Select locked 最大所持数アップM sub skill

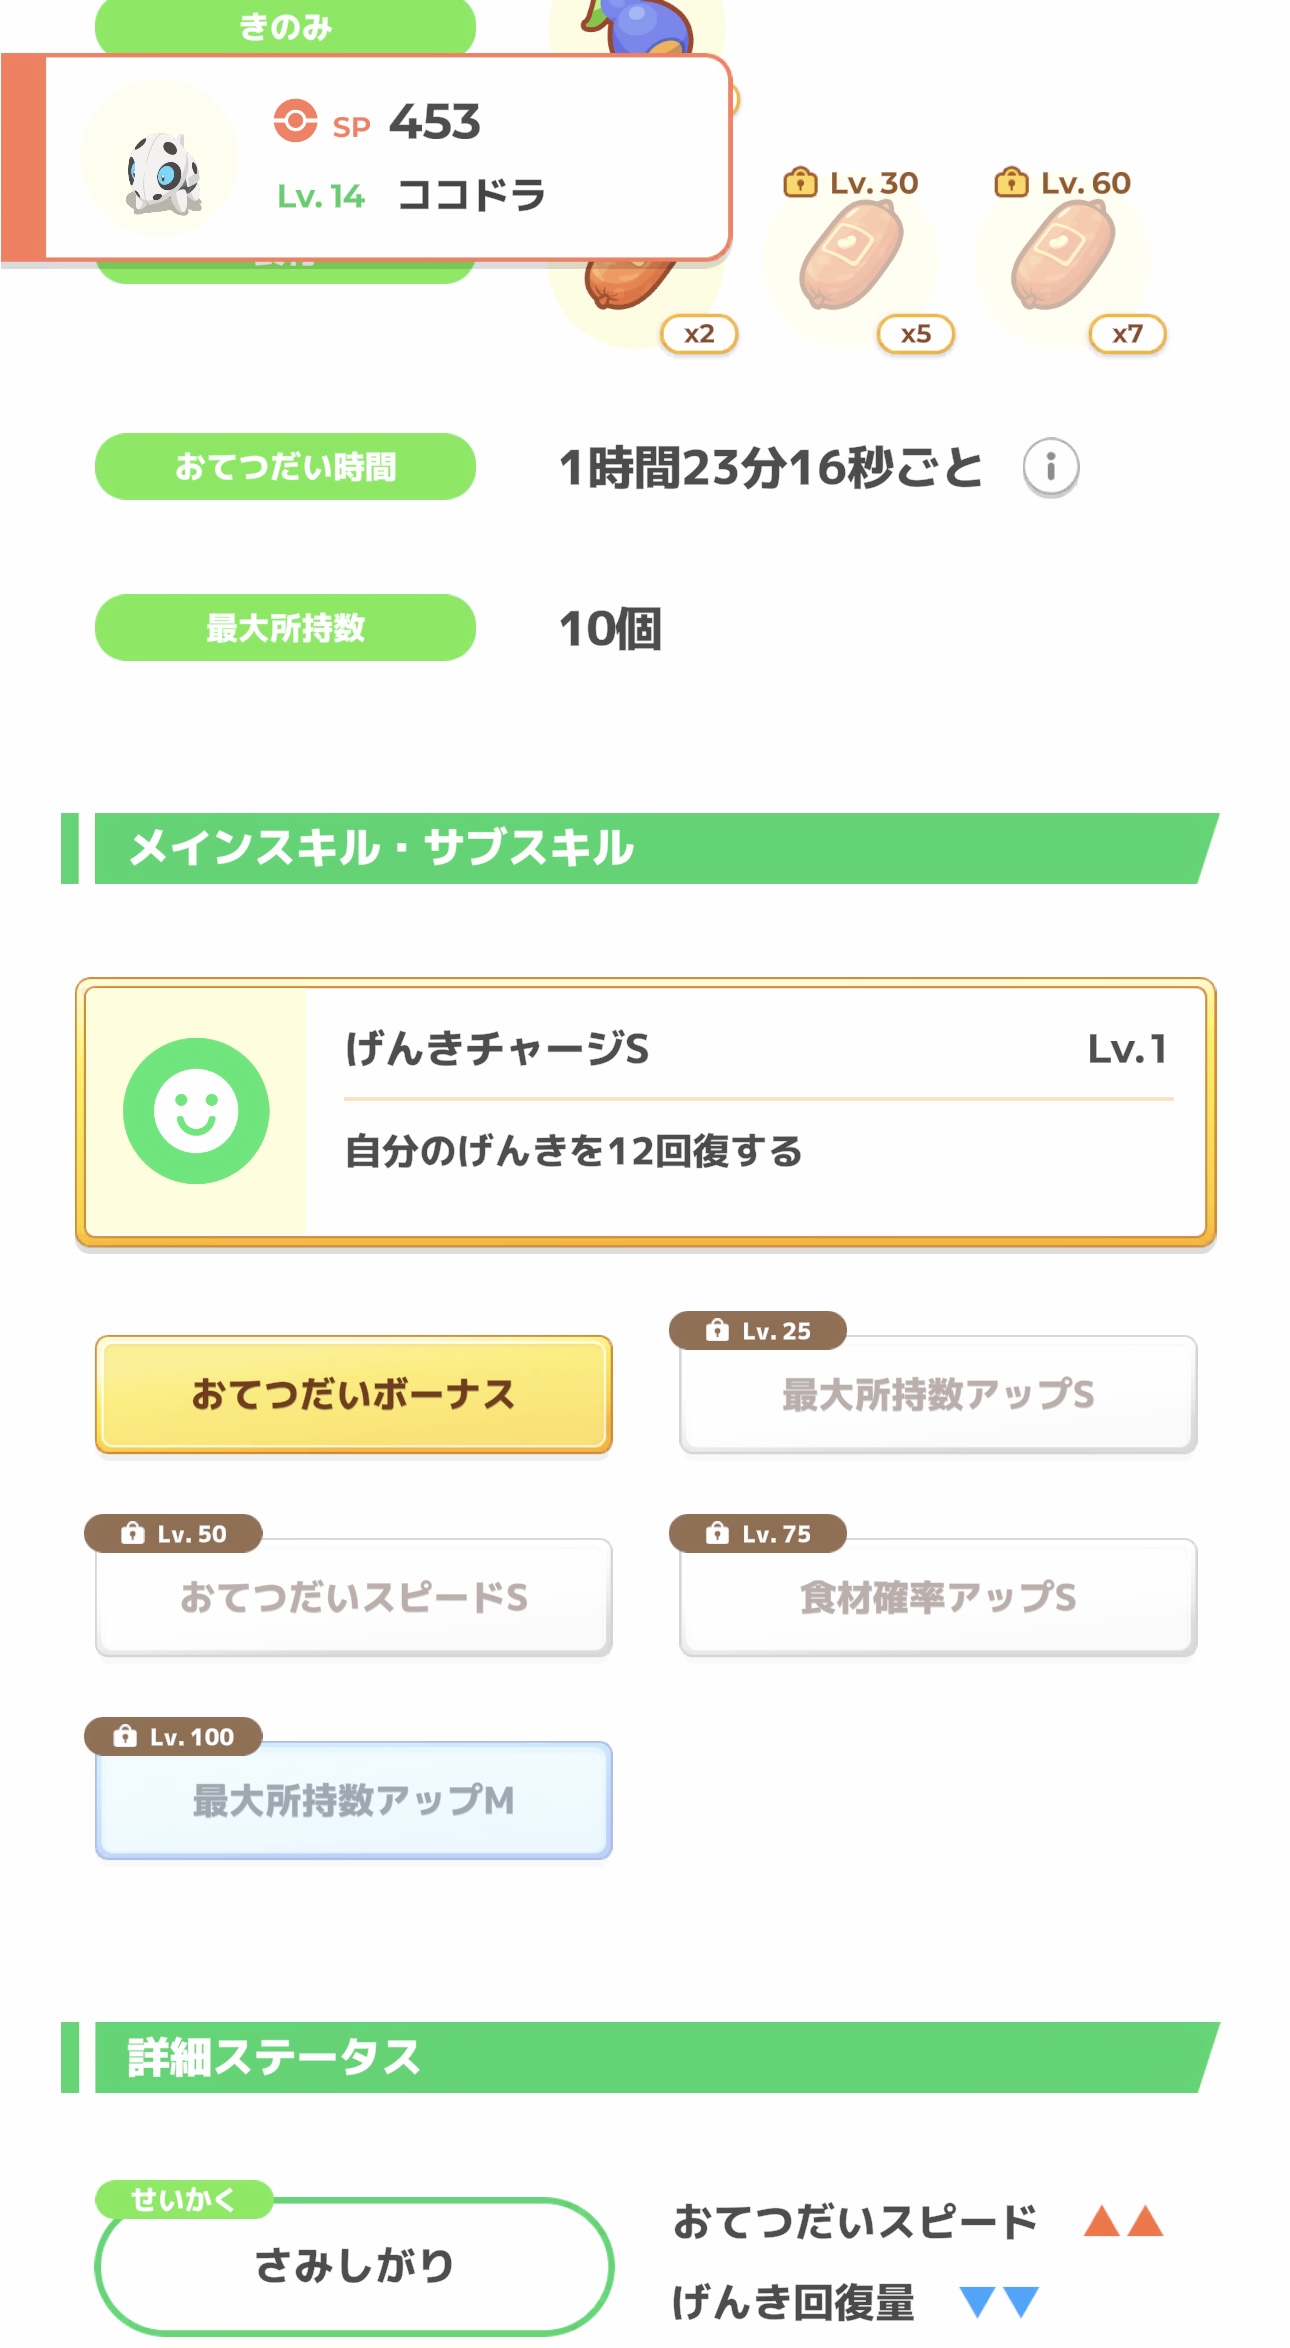coord(353,1800)
